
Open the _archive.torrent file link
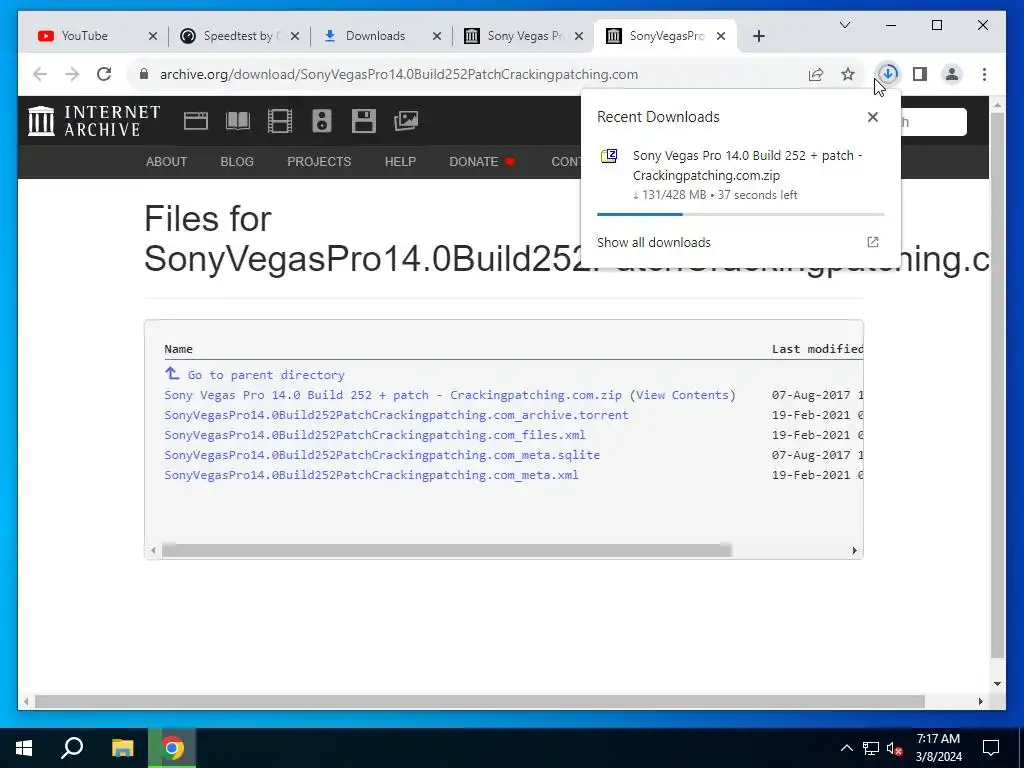(396, 415)
